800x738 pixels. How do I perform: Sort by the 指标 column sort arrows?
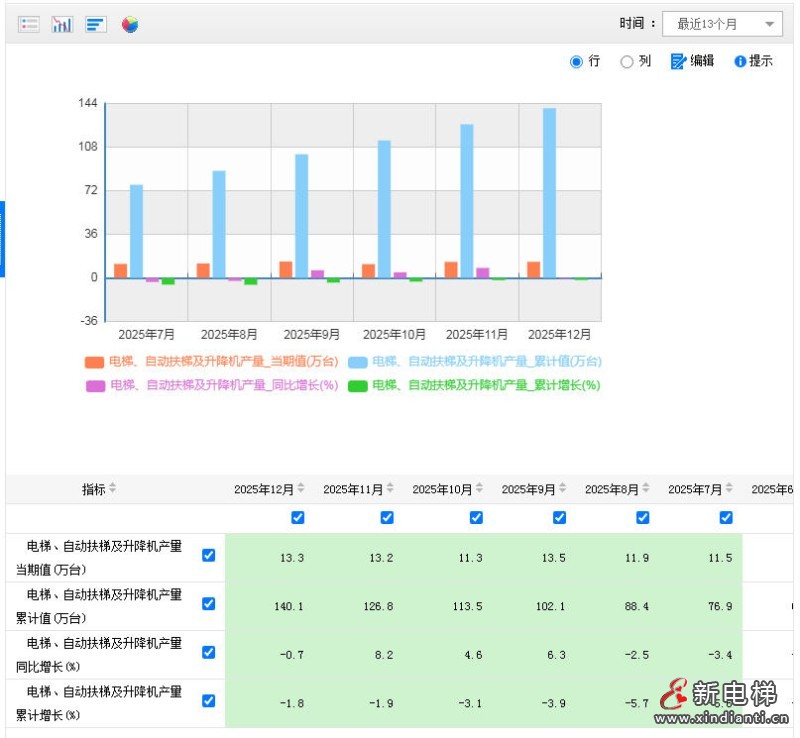113,489
